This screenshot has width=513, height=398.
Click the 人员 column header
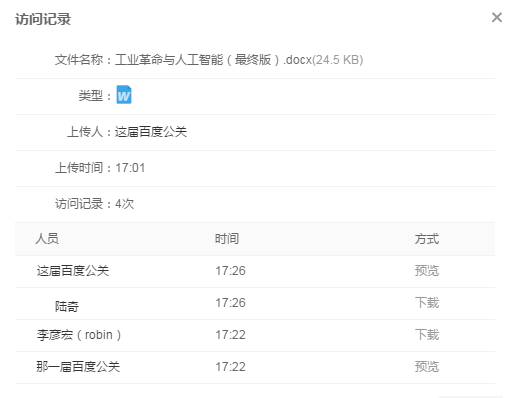47,239
